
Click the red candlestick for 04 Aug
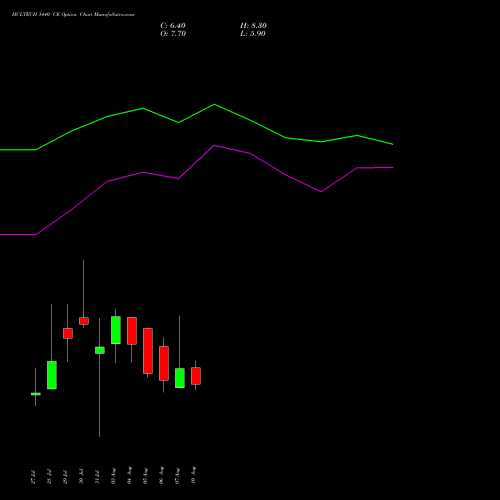(132, 331)
